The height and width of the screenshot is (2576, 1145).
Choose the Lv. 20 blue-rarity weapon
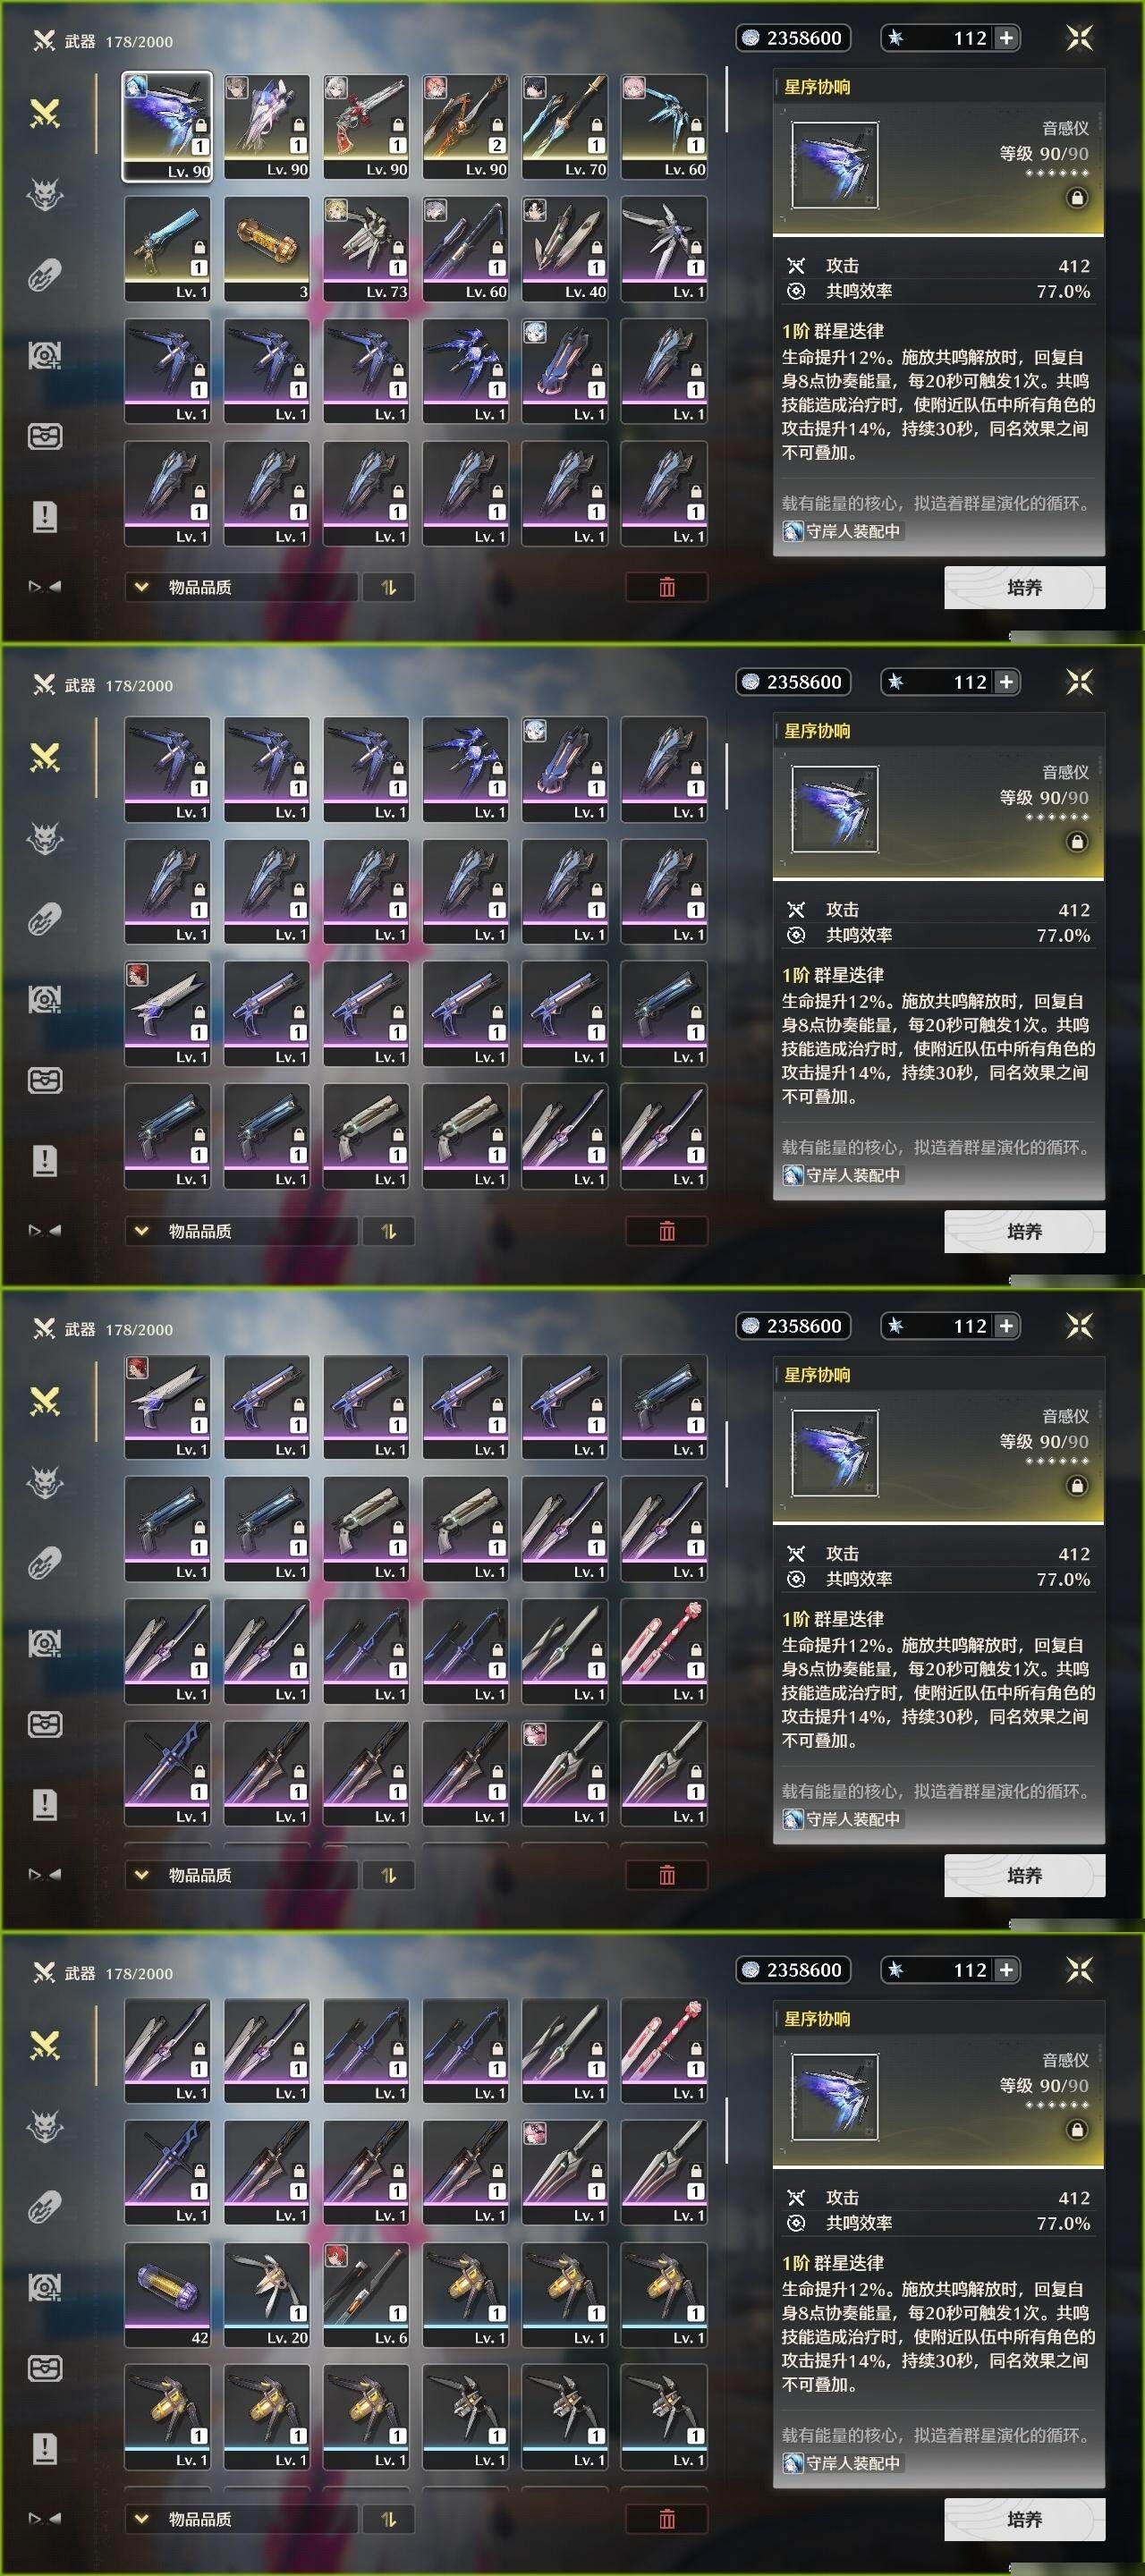pyautogui.click(x=267, y=2295)
